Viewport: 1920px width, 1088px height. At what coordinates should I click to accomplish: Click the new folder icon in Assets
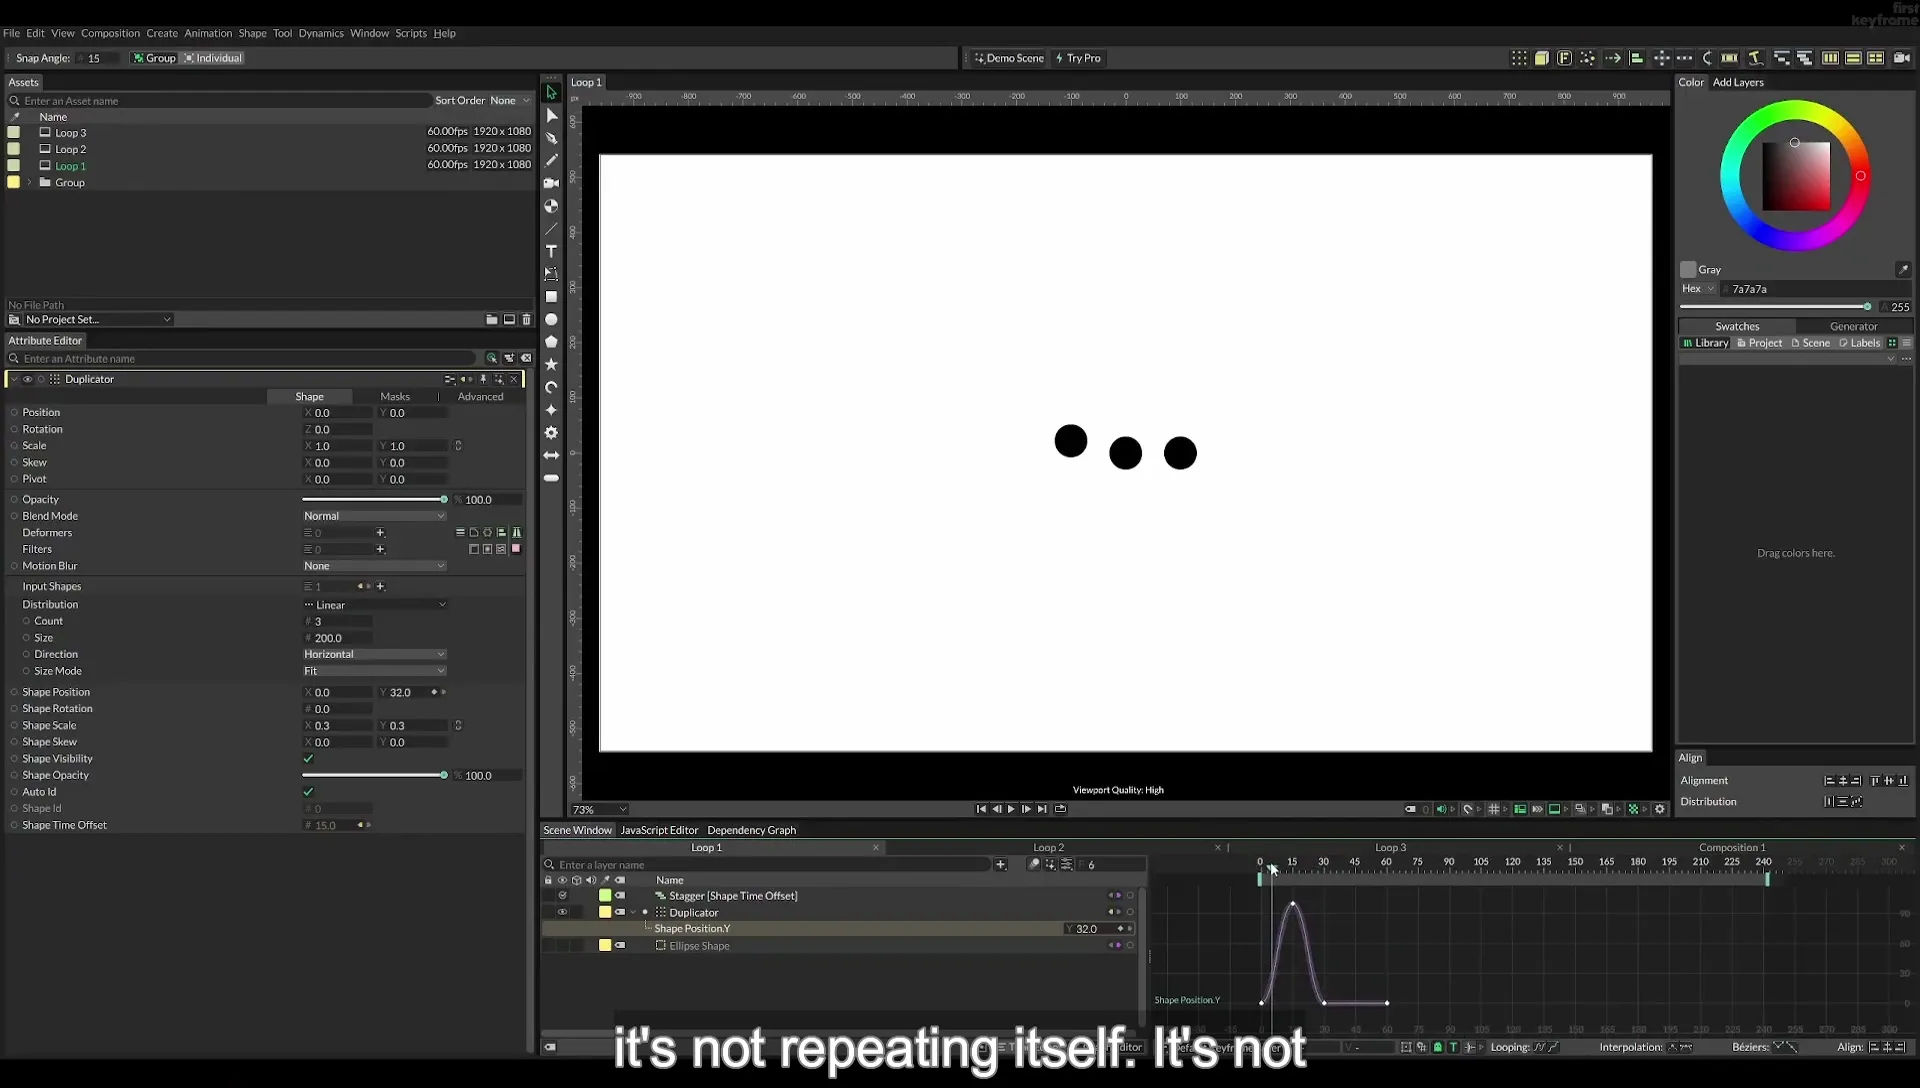[x=491, y=320]
